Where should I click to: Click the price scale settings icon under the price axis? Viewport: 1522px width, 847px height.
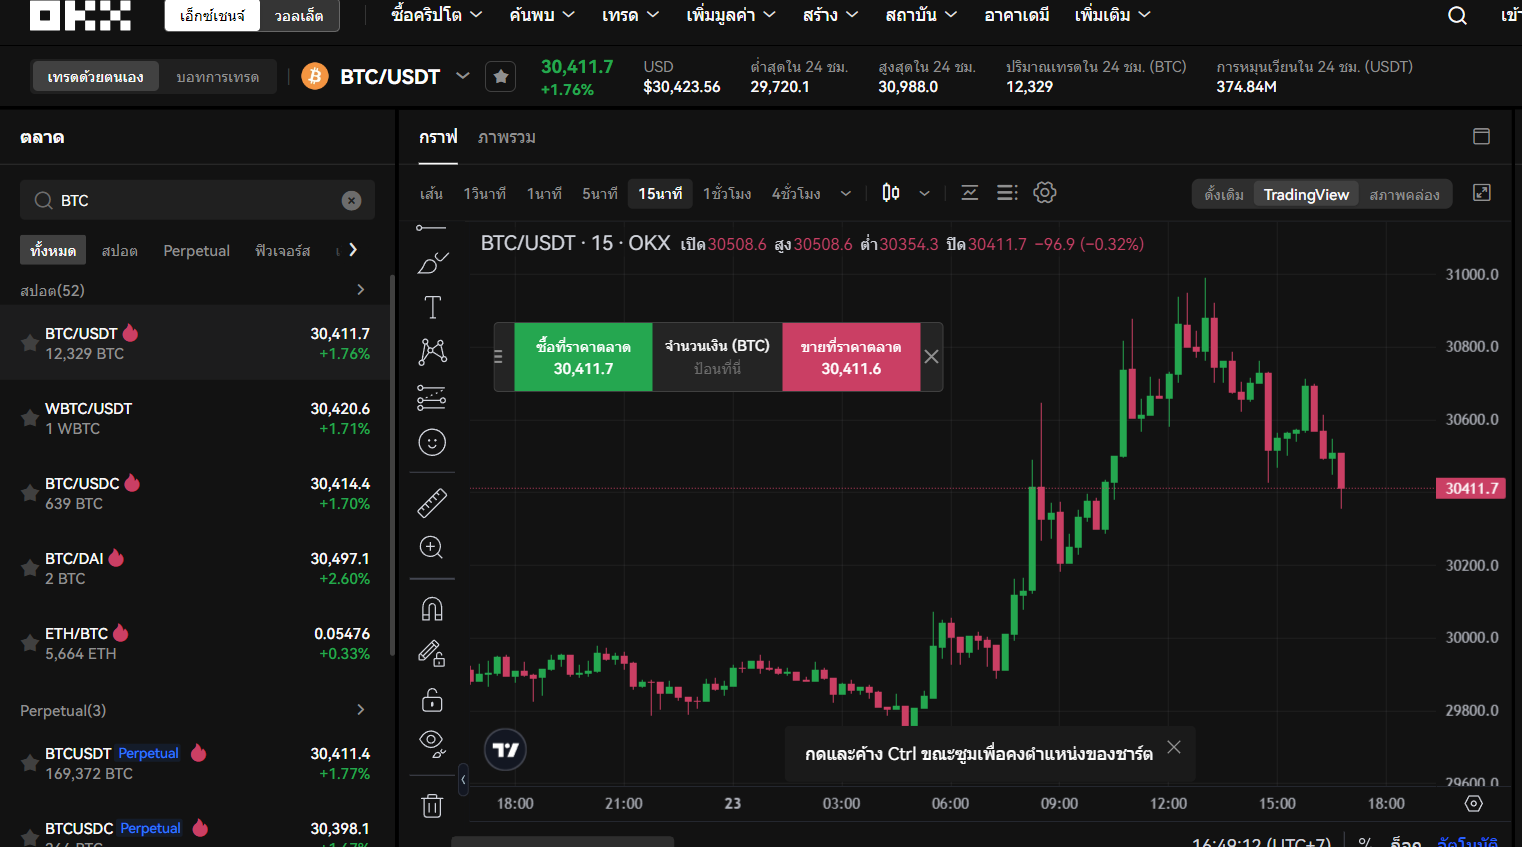point(1473,804)
